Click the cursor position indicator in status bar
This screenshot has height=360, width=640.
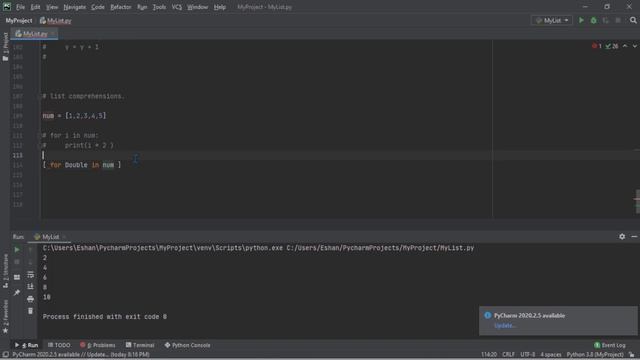coord(489,354)
